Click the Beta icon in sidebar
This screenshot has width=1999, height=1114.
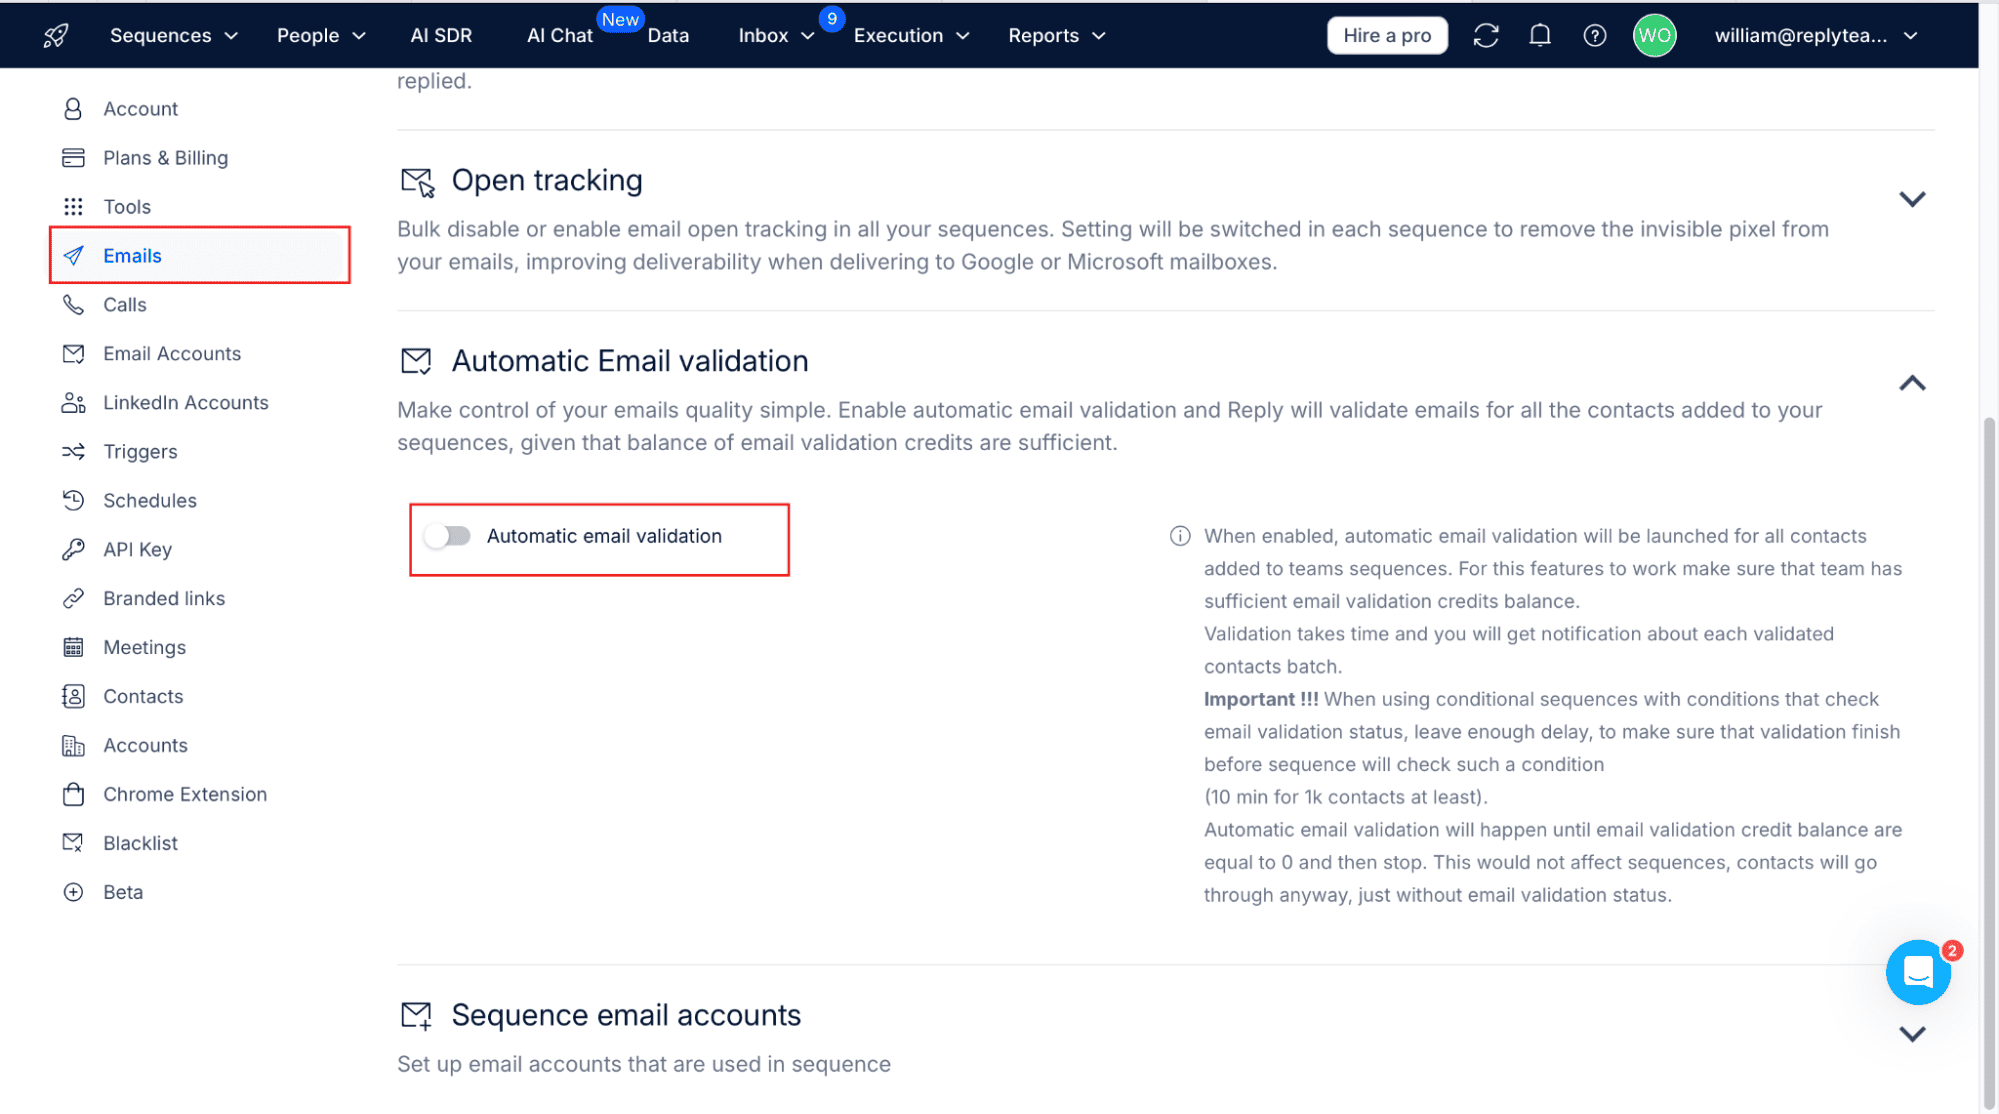(75, 890)
